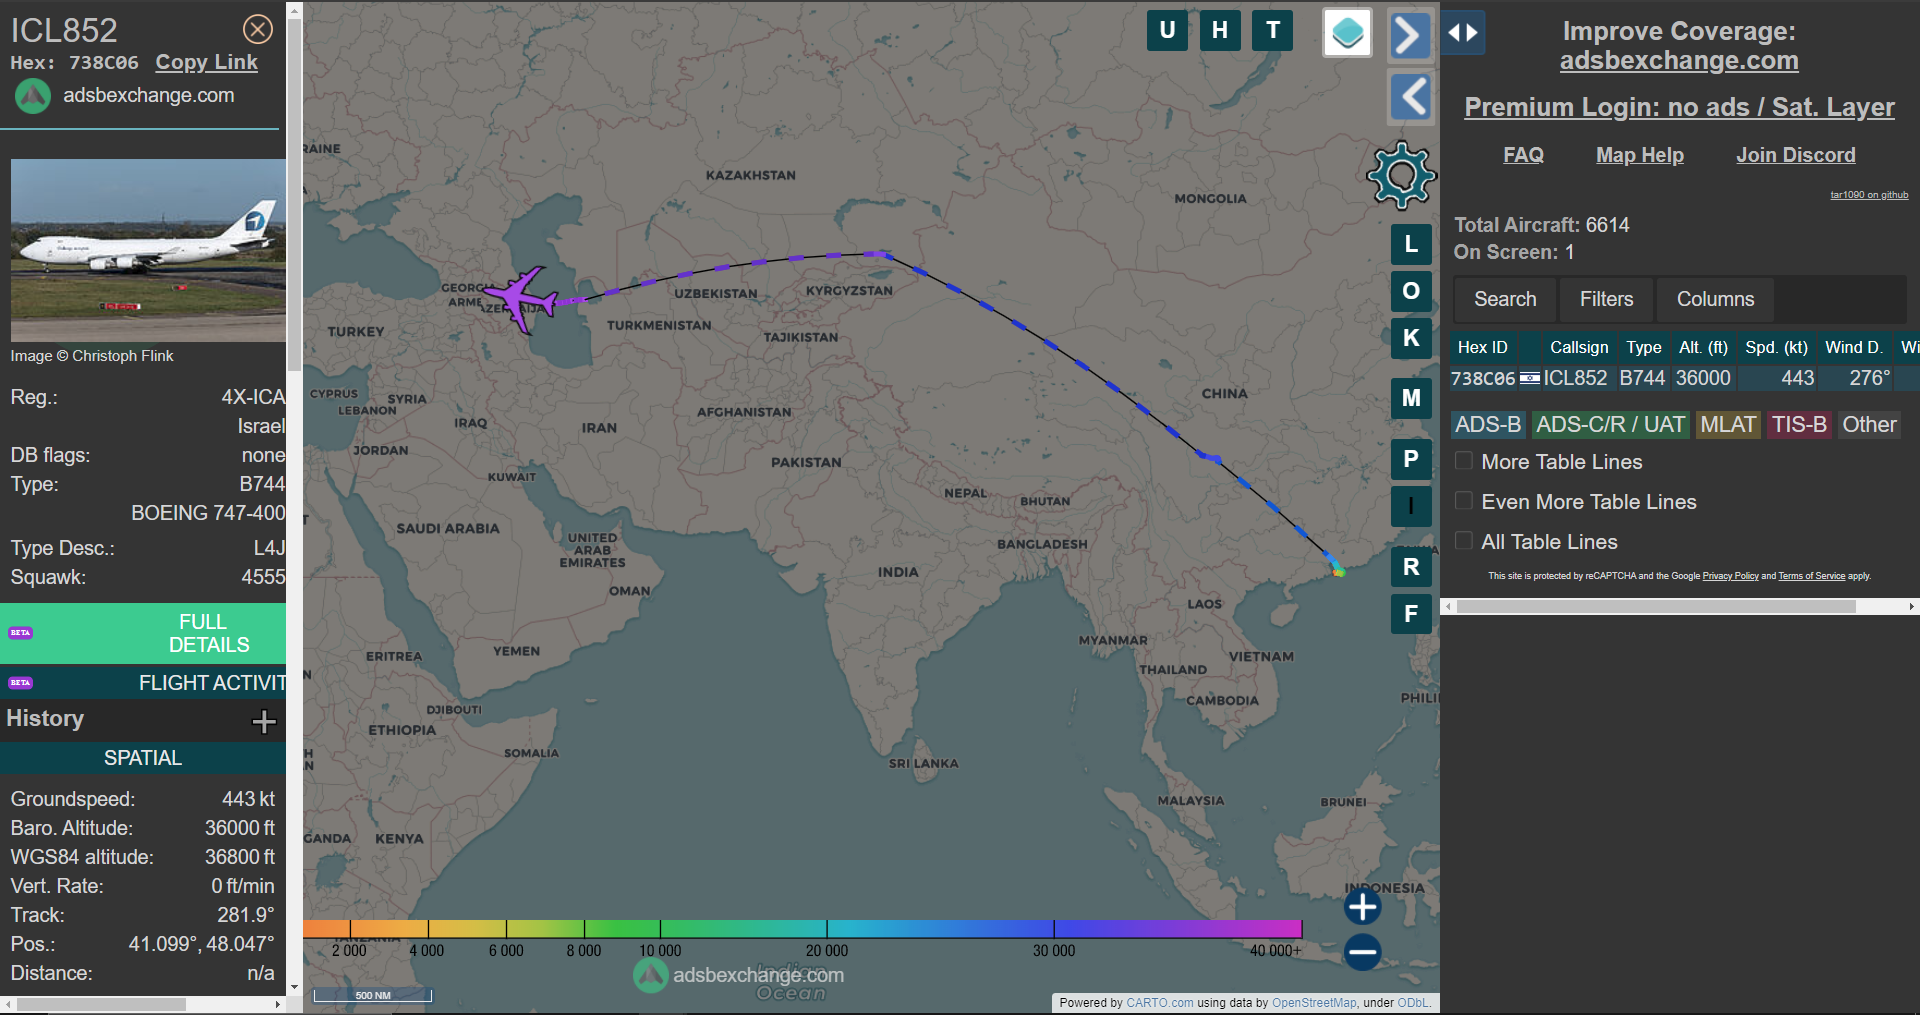The height and width of the screenshot is (1015, 1920).
Task: Open the Columns tab
Action: click(1715, 299)
